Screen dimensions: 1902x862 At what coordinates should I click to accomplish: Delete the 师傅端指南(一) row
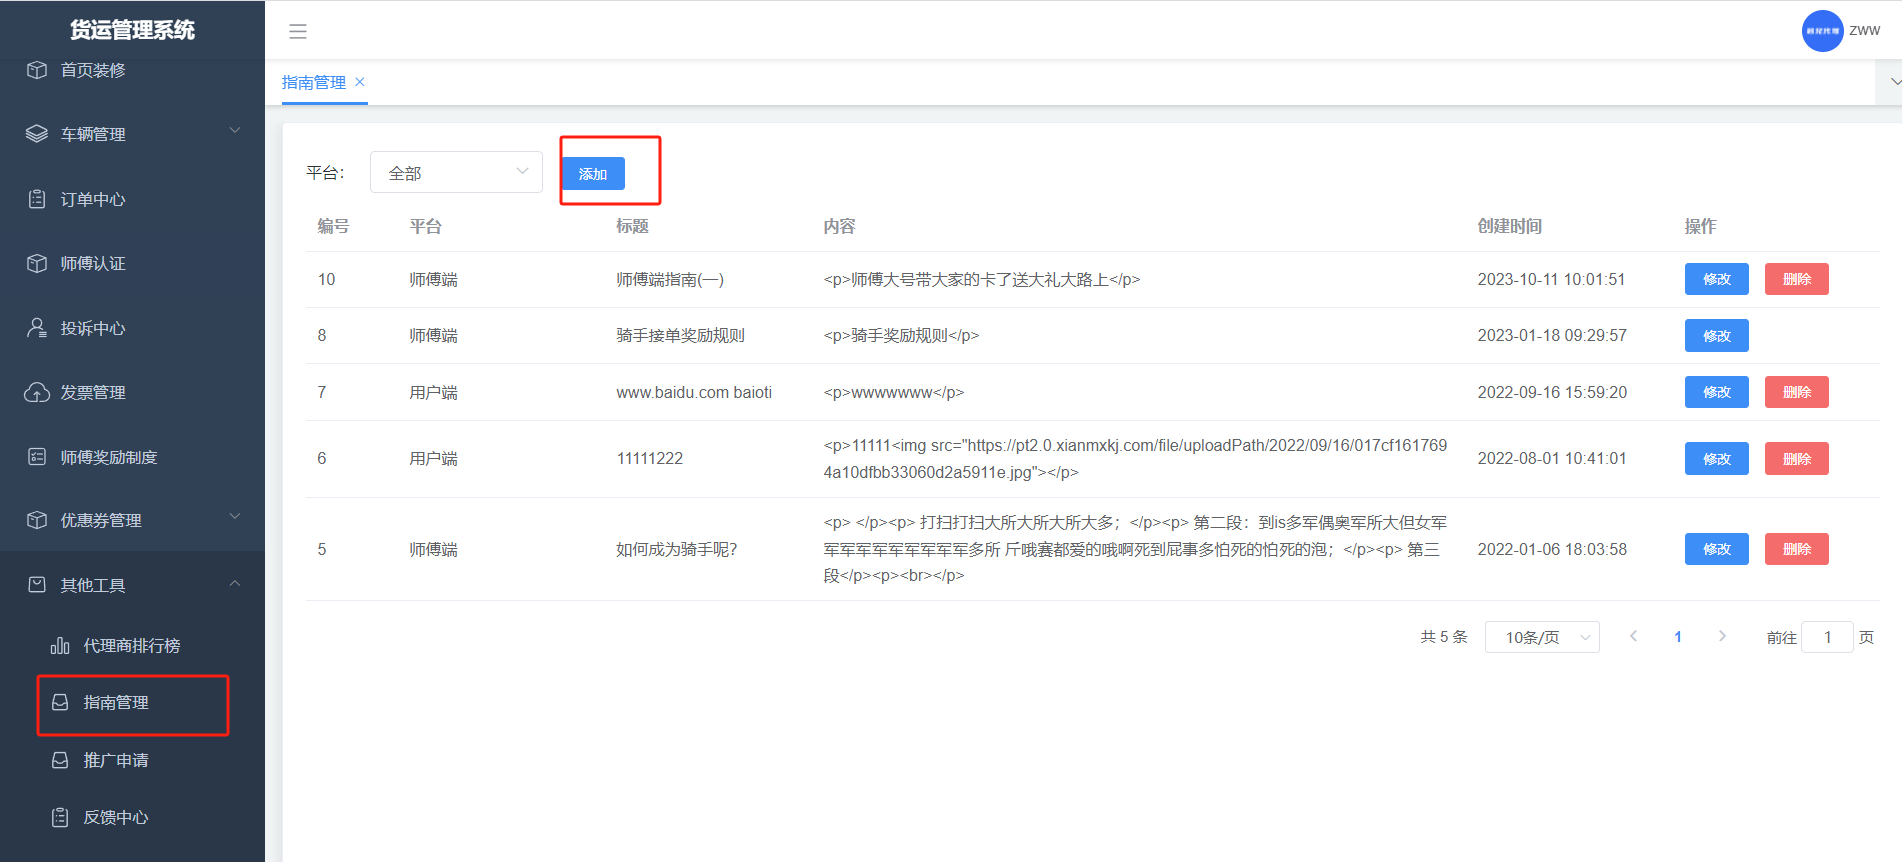(1796, 279)
